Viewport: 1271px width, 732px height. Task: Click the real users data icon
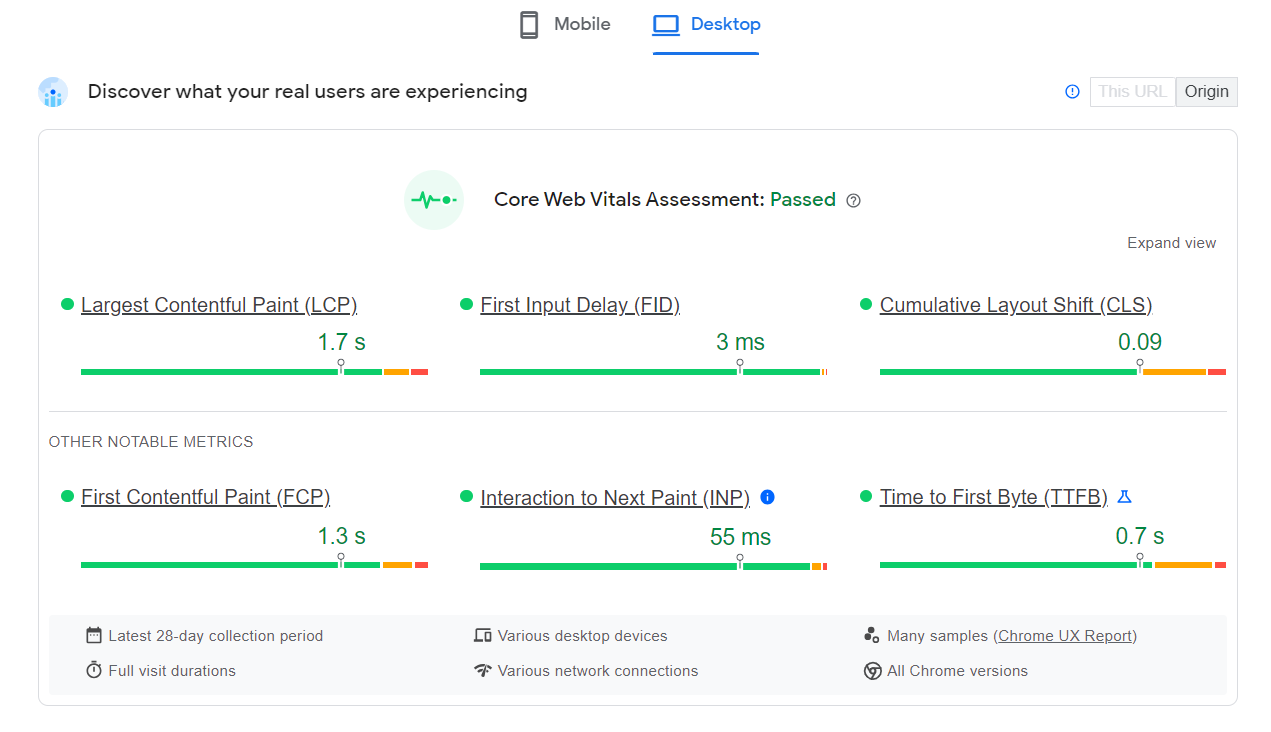pyautogui.click(x=53, y=93)
